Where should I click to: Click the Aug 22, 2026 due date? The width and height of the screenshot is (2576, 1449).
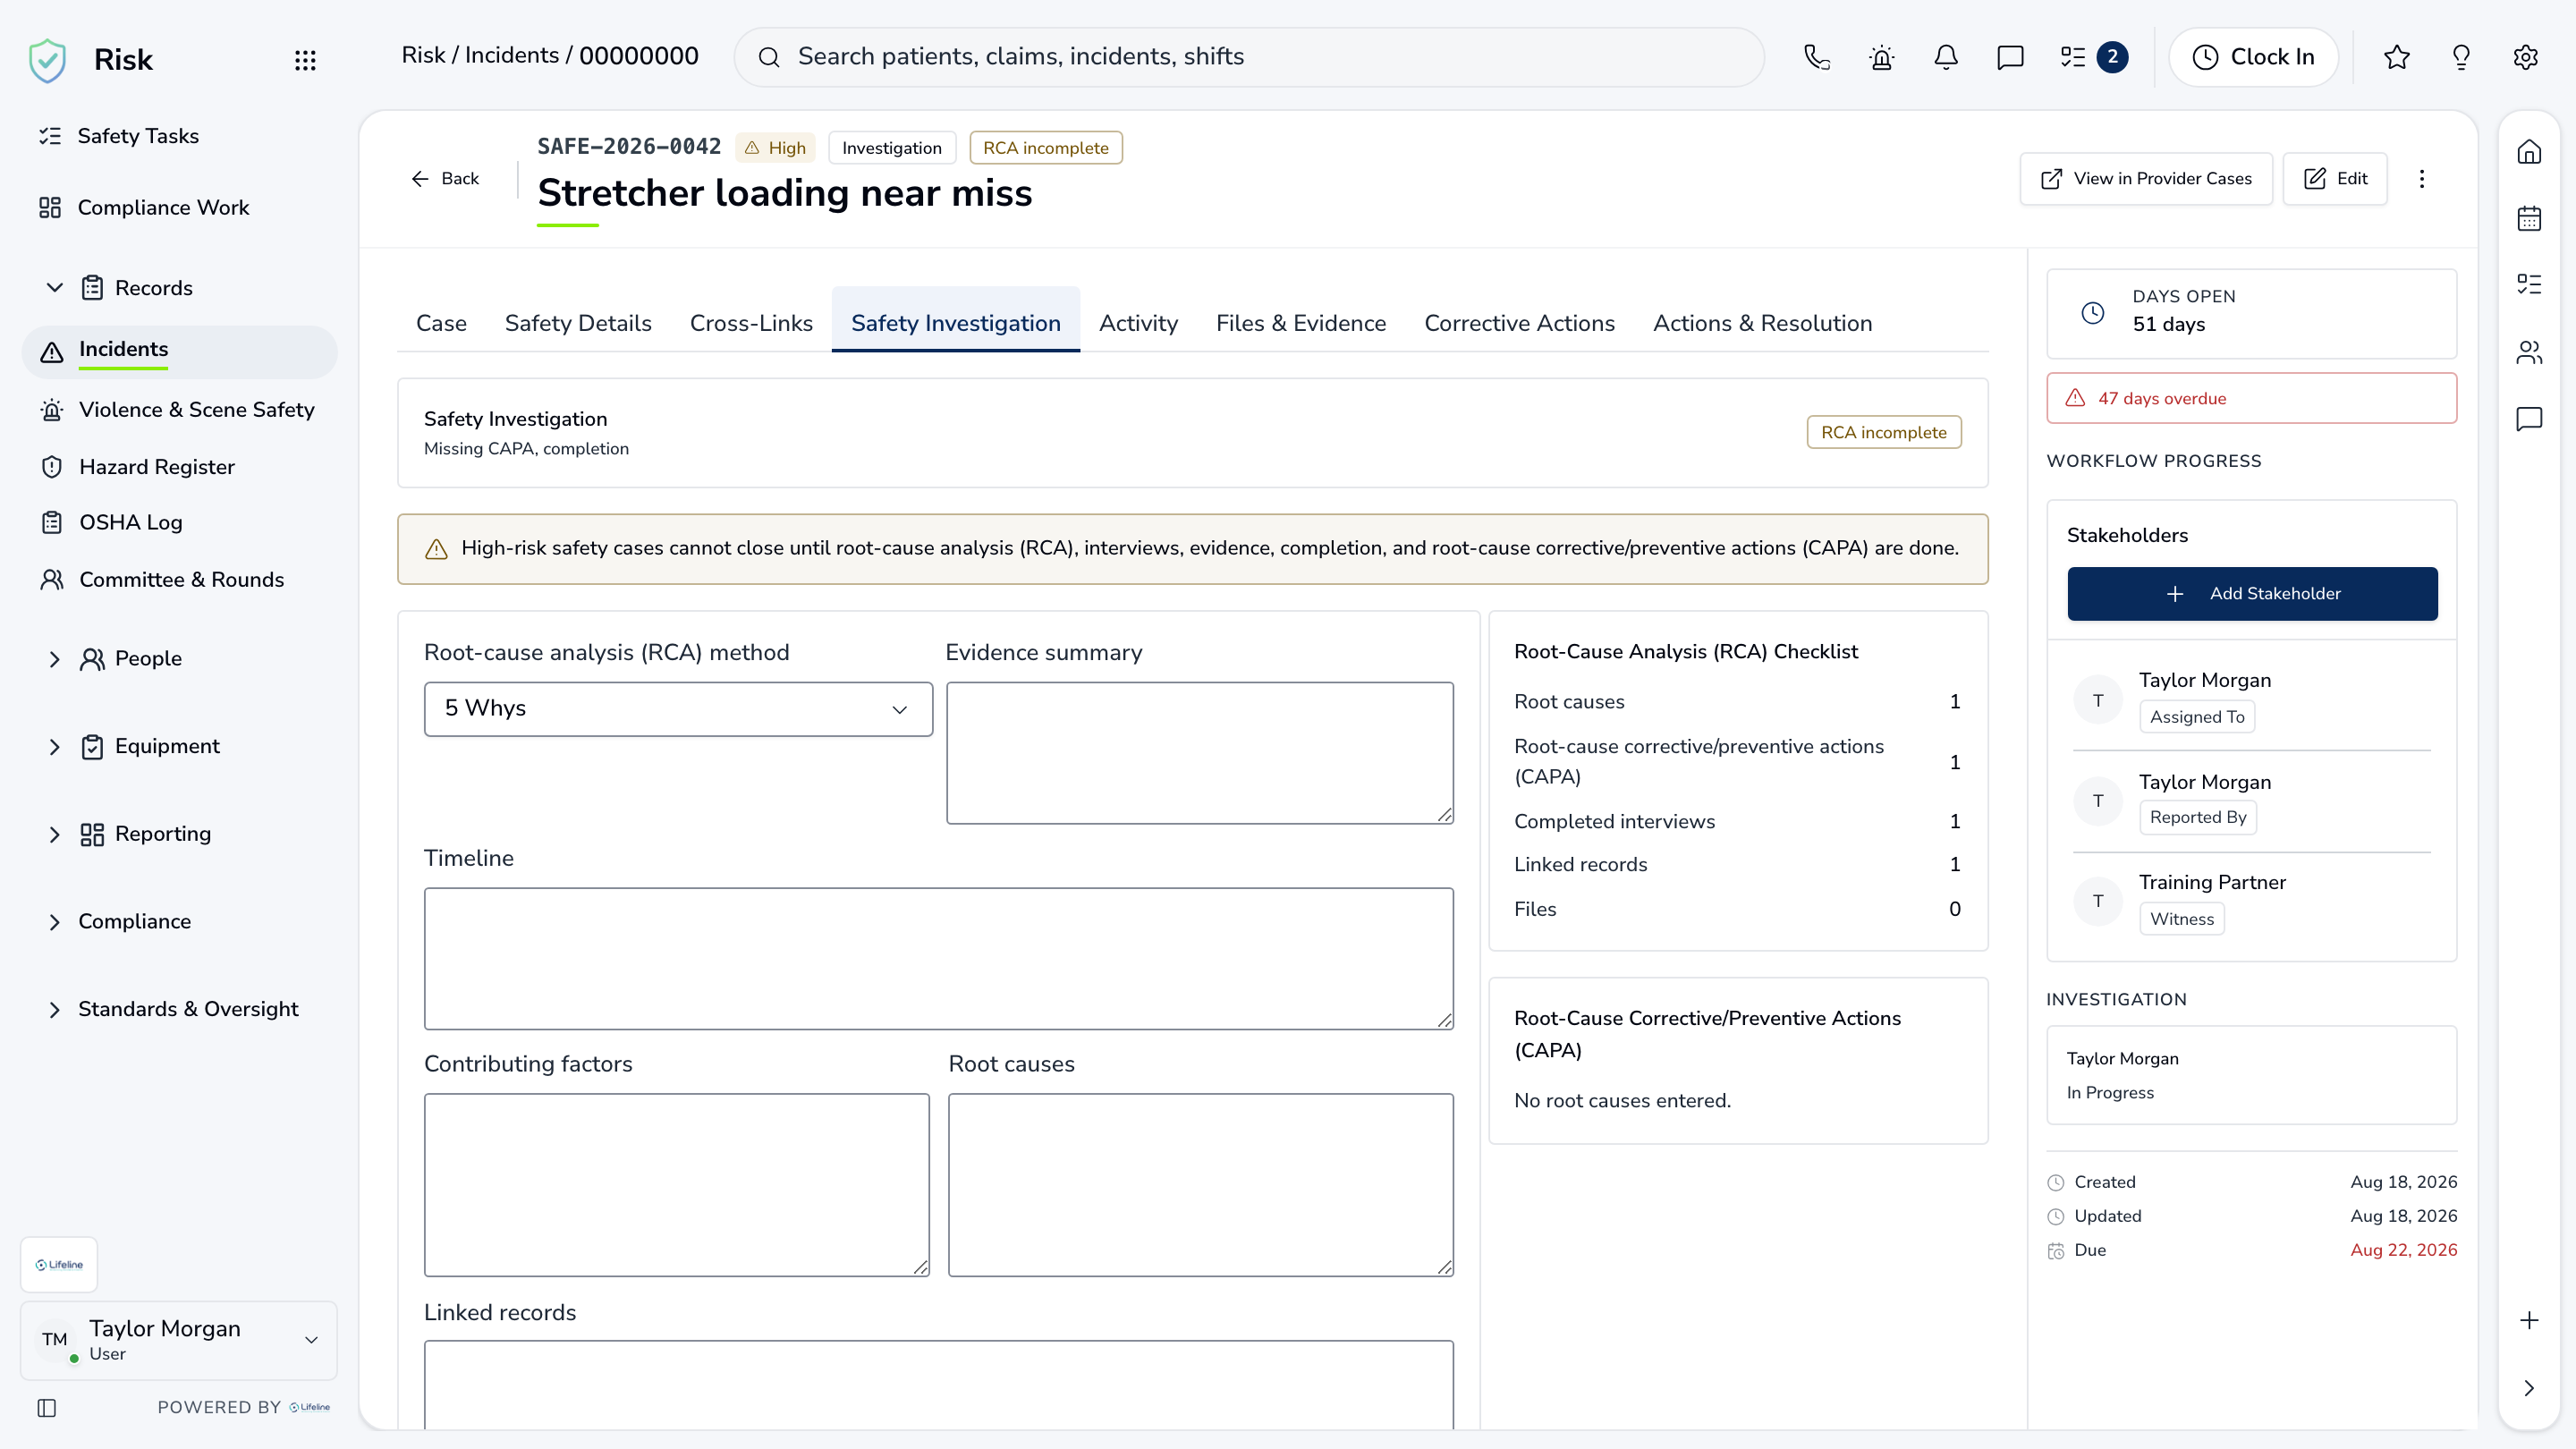(2403, 1250)
